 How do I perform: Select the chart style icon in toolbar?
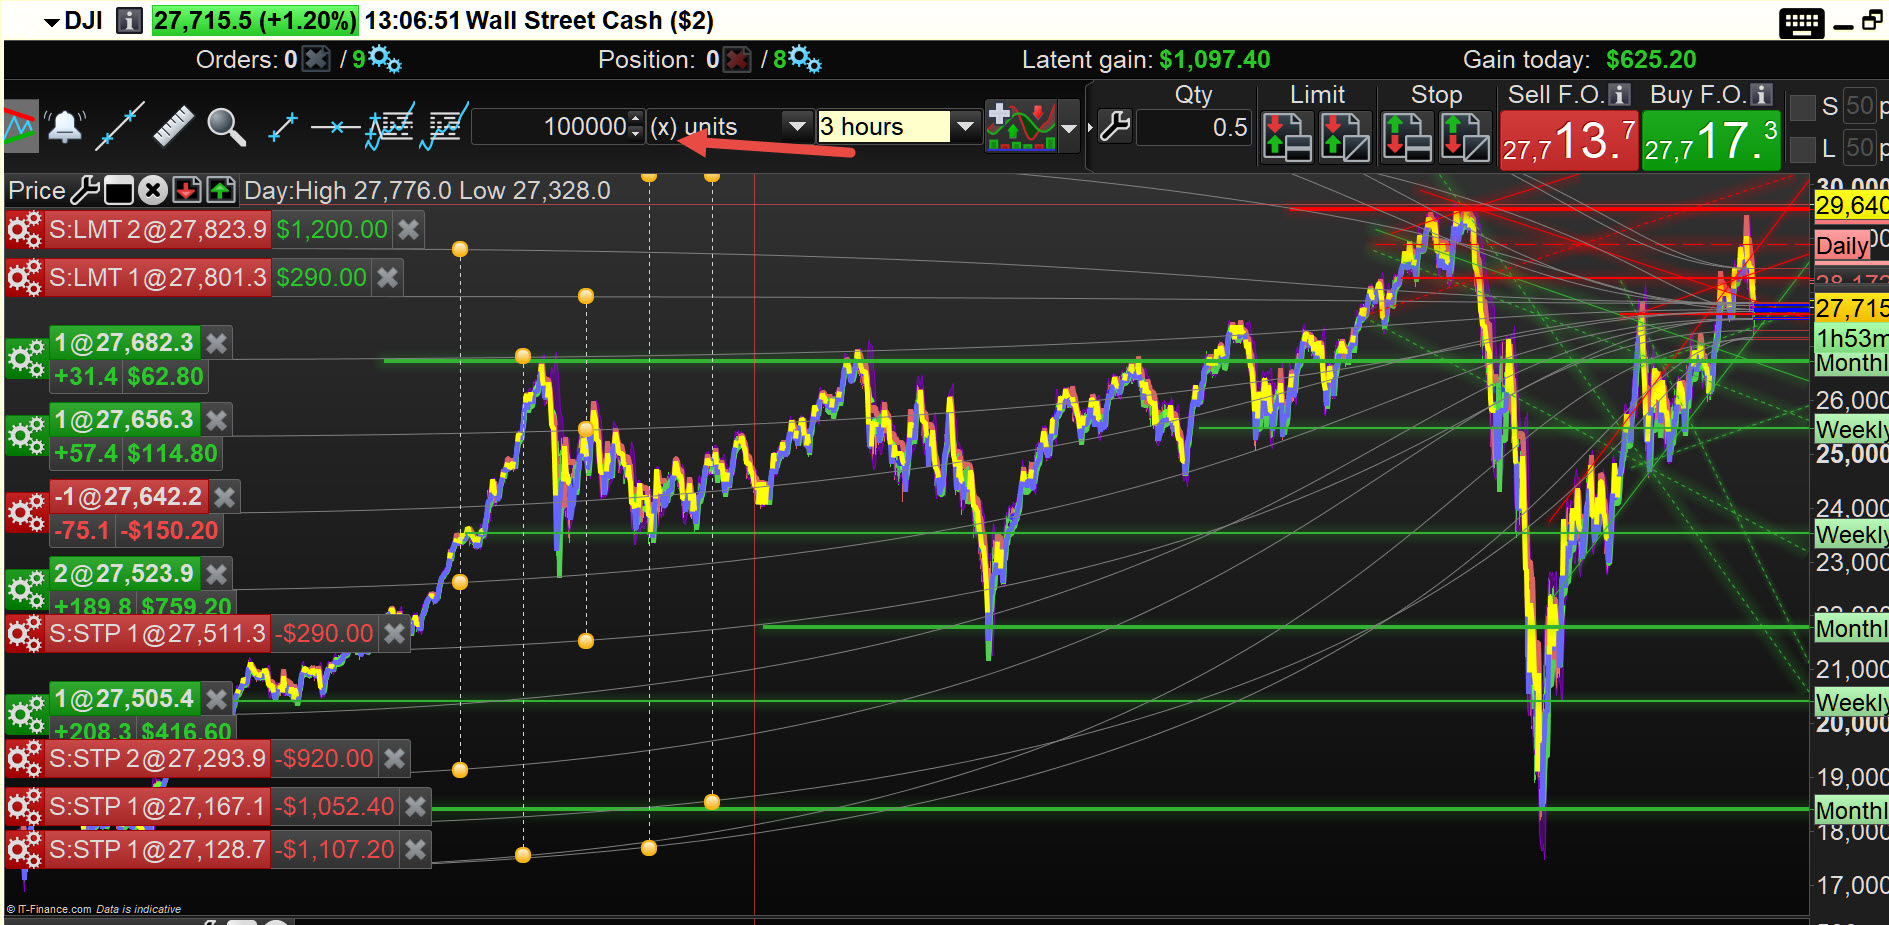[x=21, y=126]
